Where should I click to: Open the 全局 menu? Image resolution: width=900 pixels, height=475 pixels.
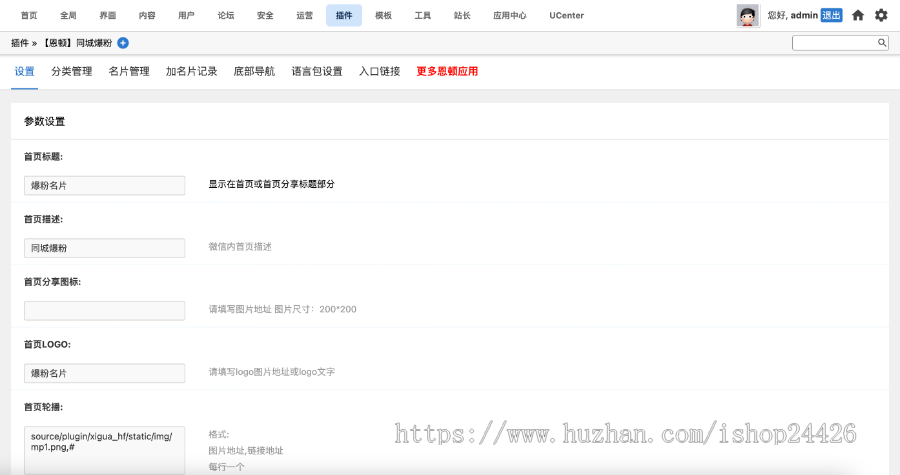pos(68,15)
